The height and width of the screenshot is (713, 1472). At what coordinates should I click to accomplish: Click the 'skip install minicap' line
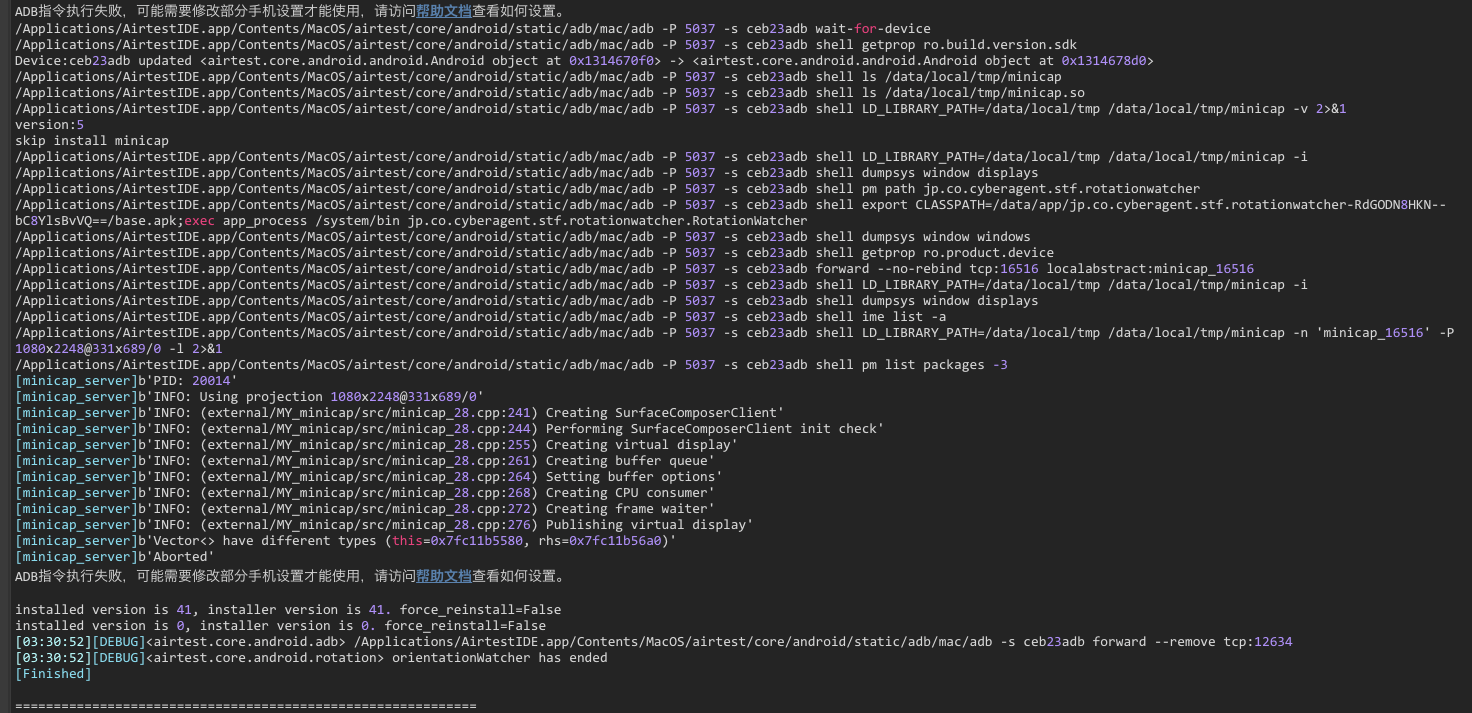pyautogui.click(x=92, y=141)
